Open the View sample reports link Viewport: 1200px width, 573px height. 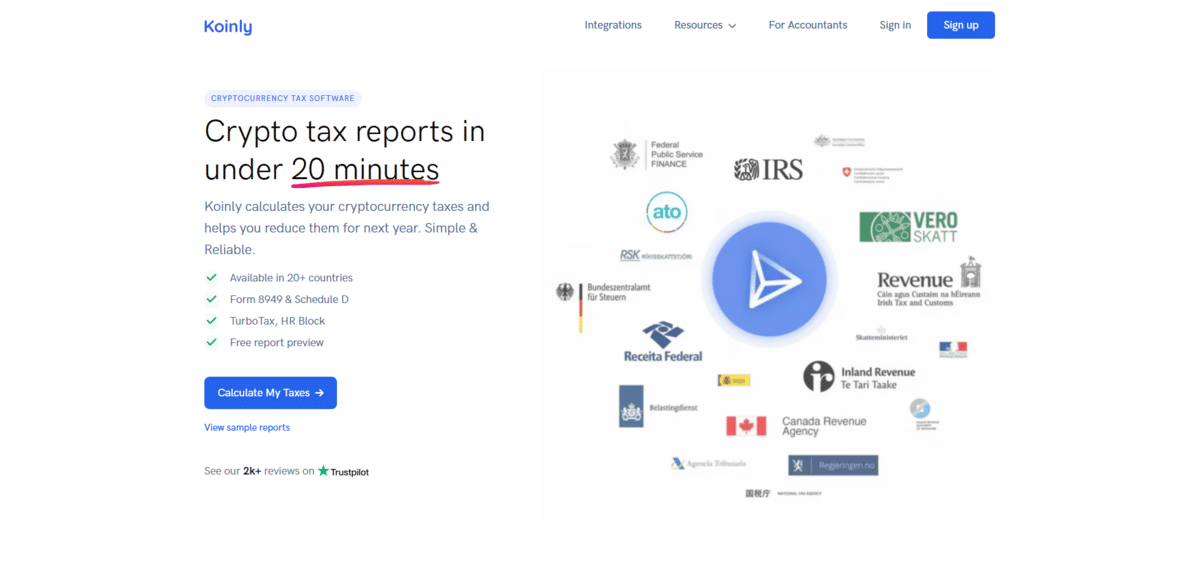247,427
